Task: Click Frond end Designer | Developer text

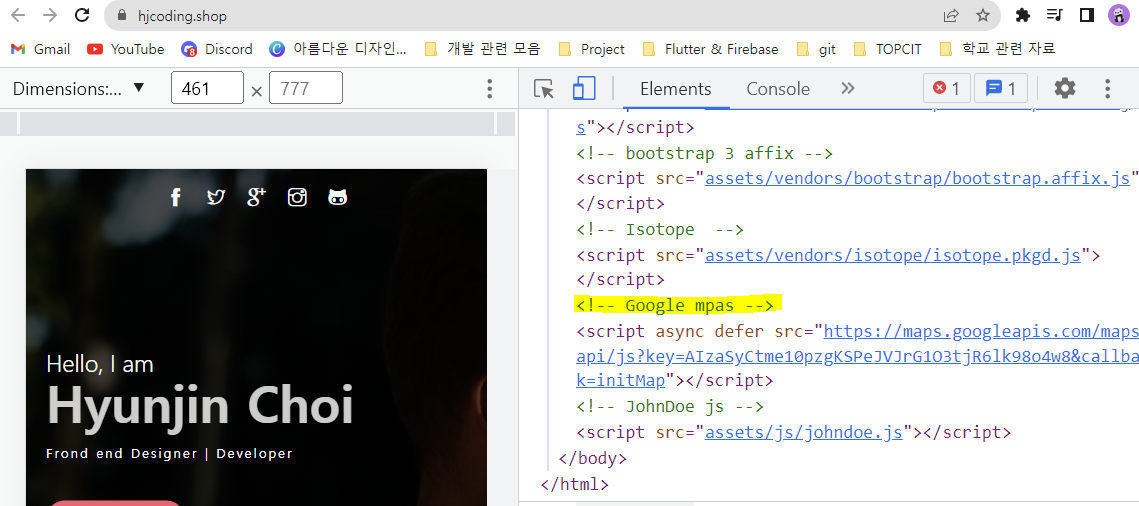Action: pyautogui.click(x=169, y=454)
